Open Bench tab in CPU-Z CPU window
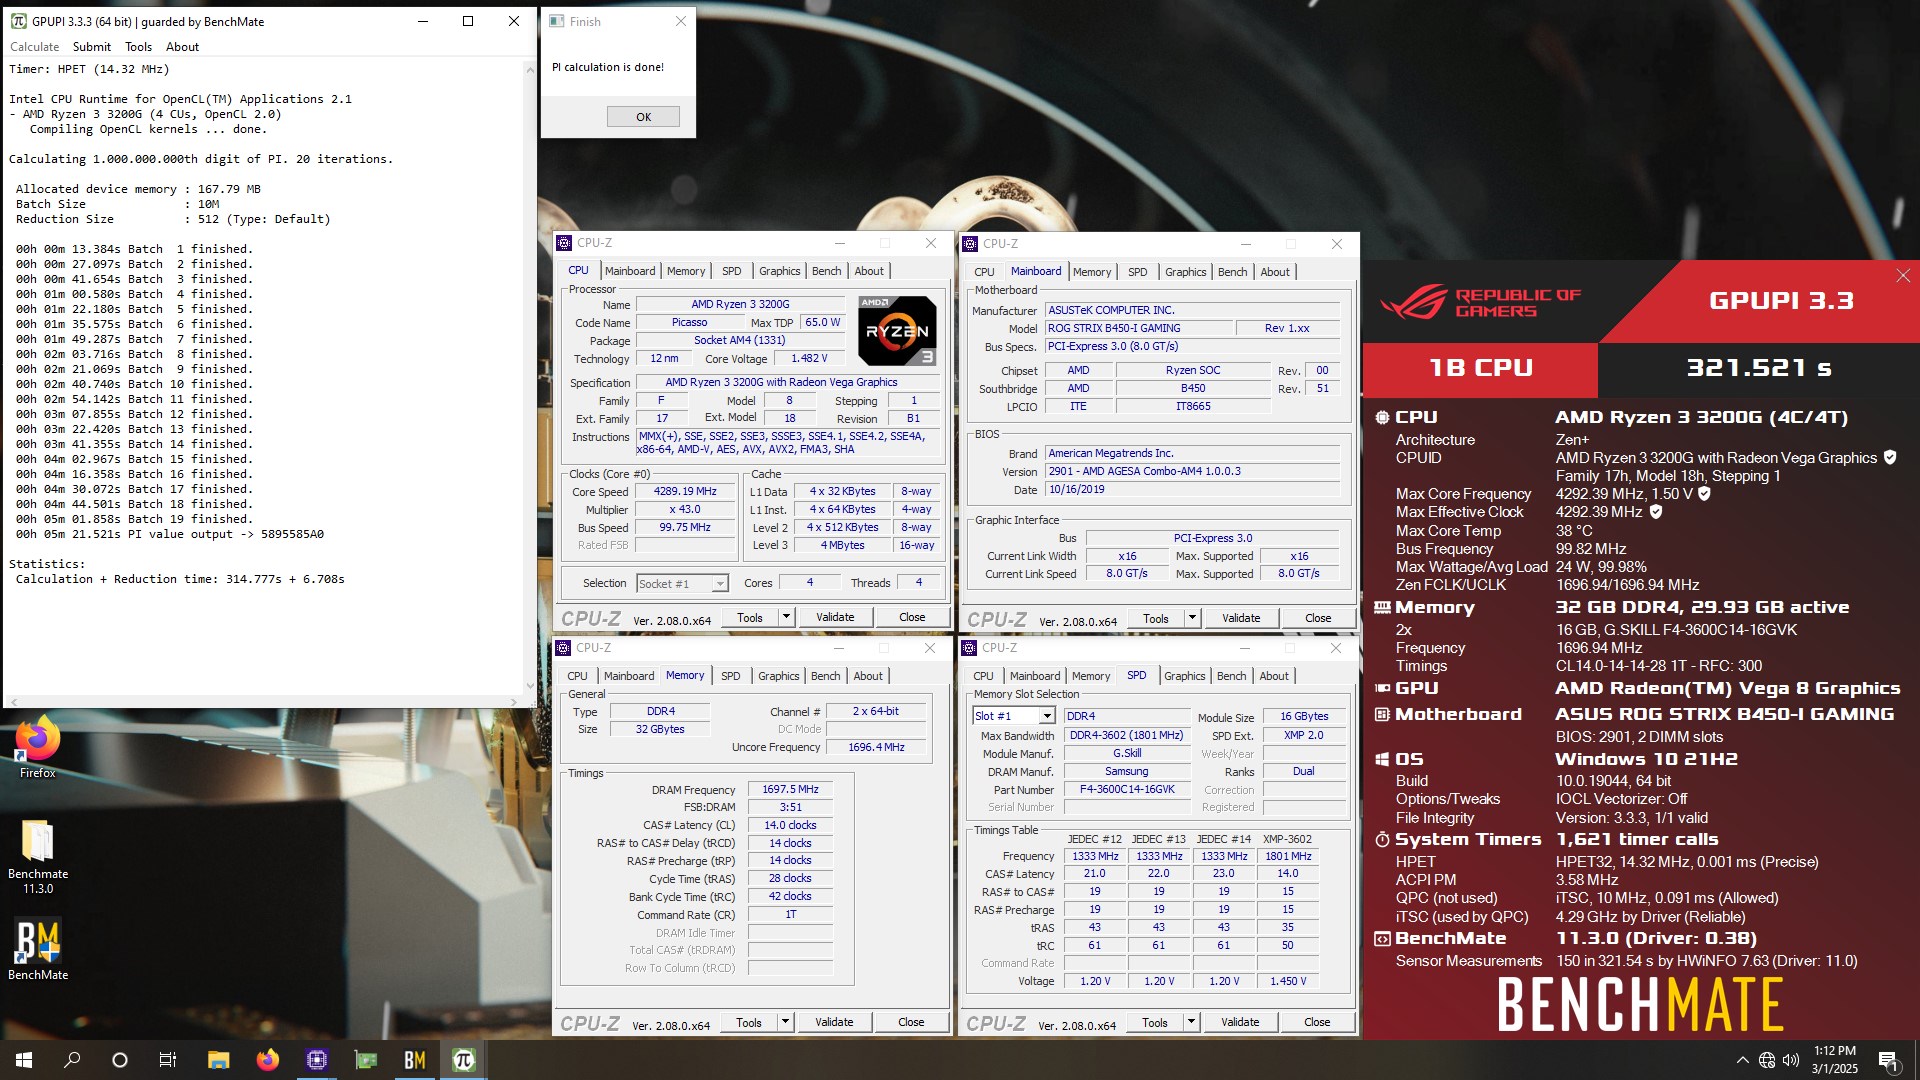Image resolution: width=1920 pixels, height=1080 pixels. 826,271
